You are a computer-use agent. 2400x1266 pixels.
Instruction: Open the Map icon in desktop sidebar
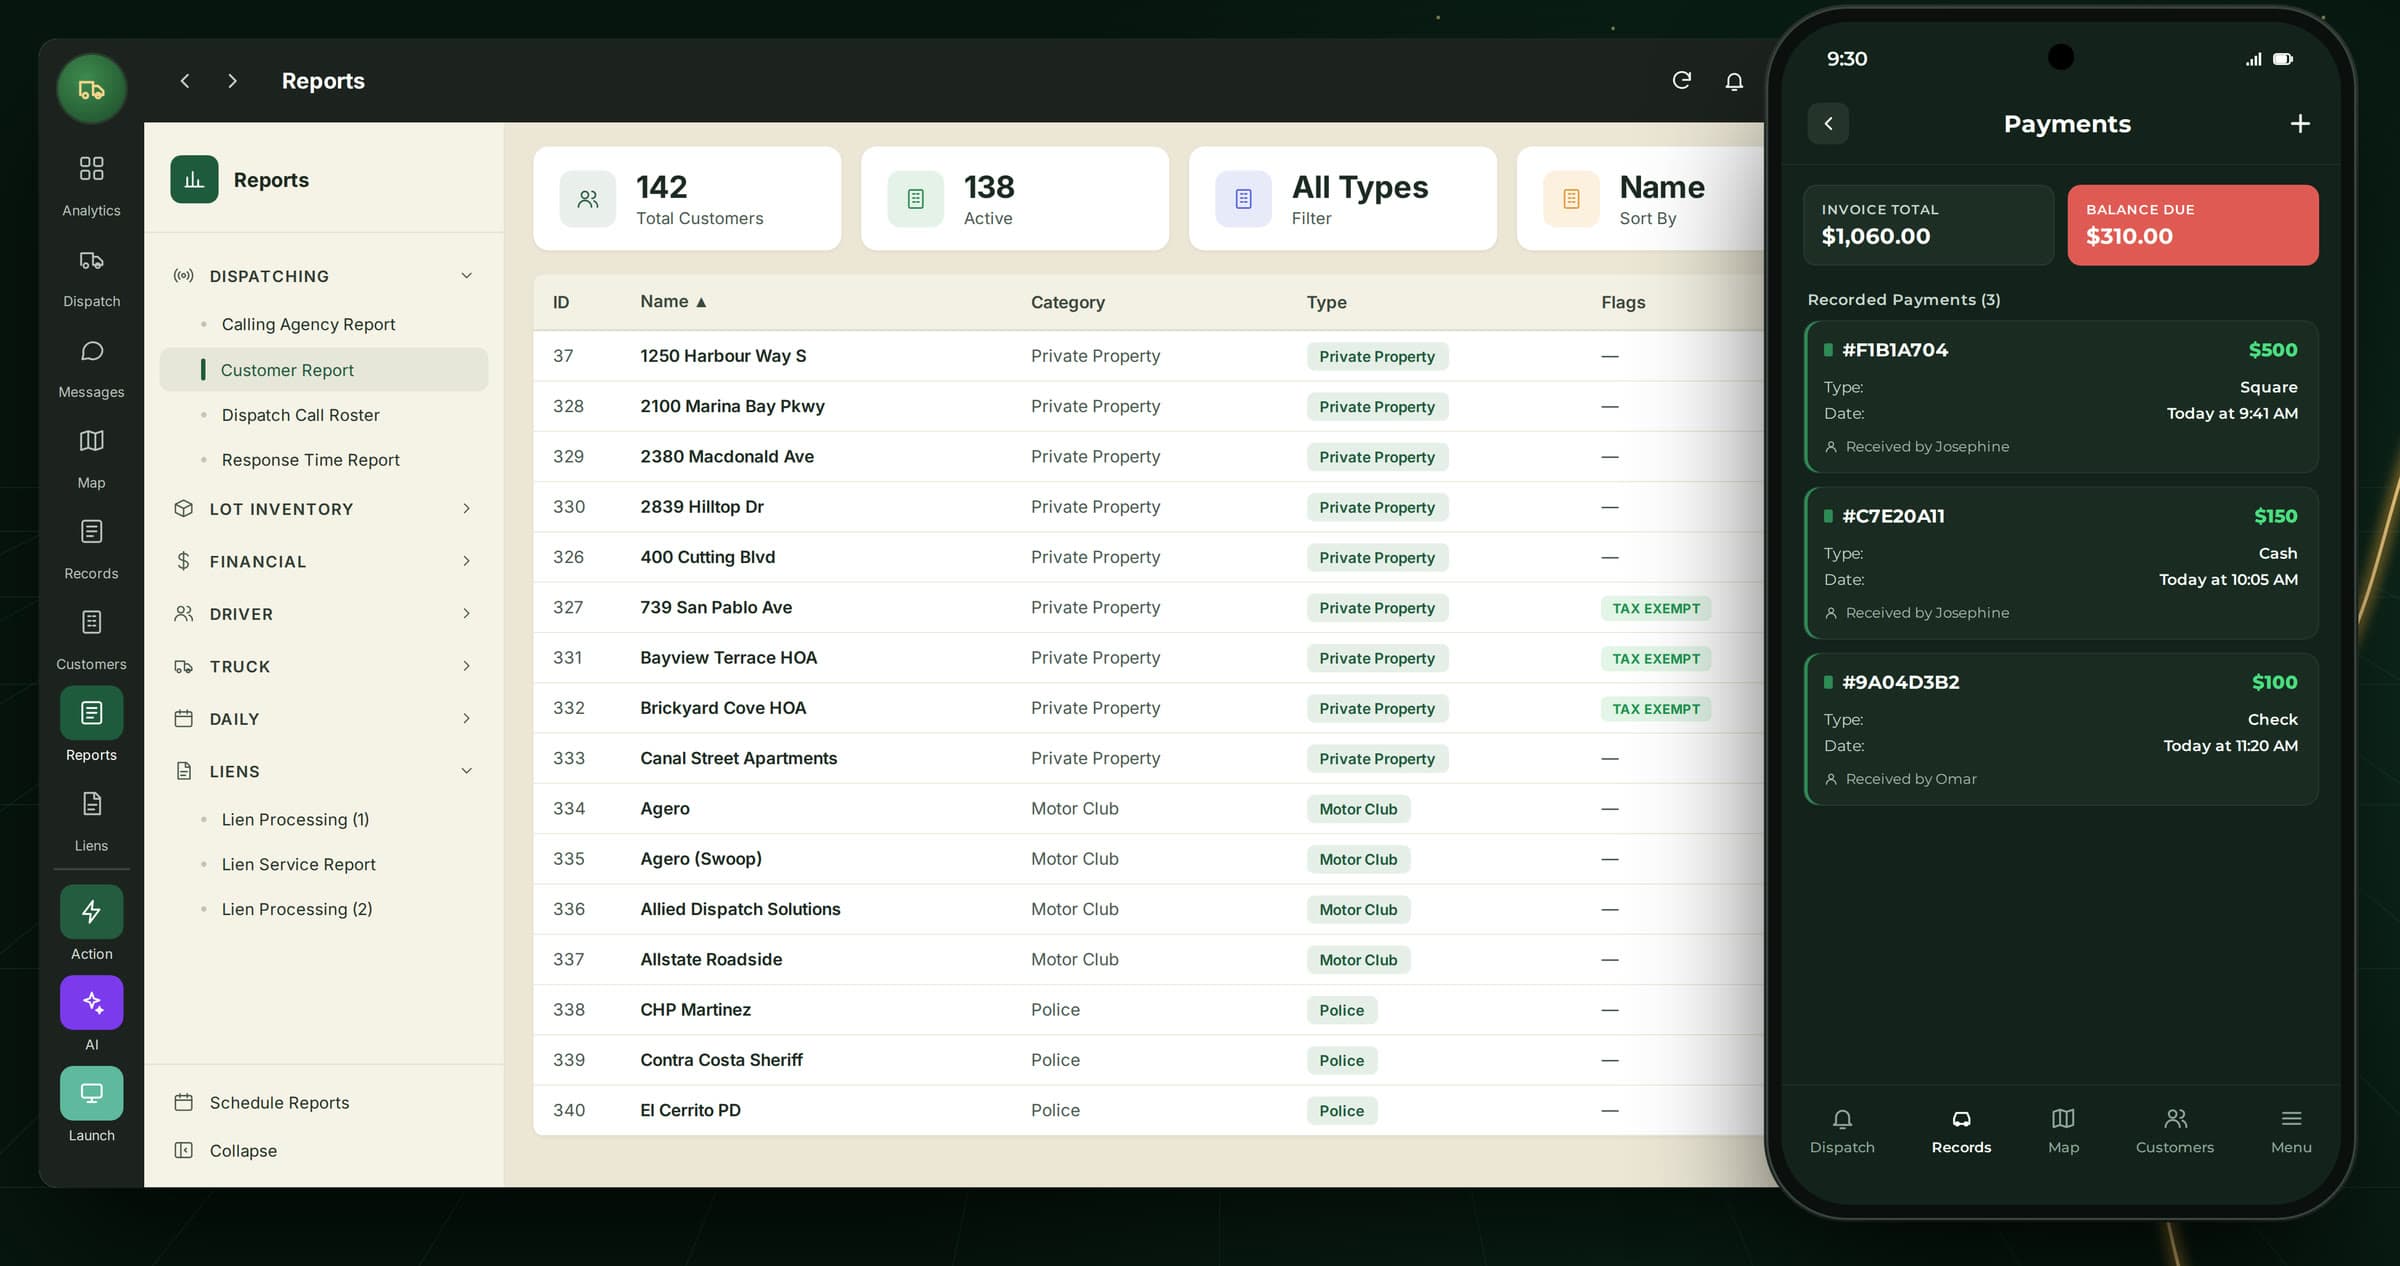[91, 458]
